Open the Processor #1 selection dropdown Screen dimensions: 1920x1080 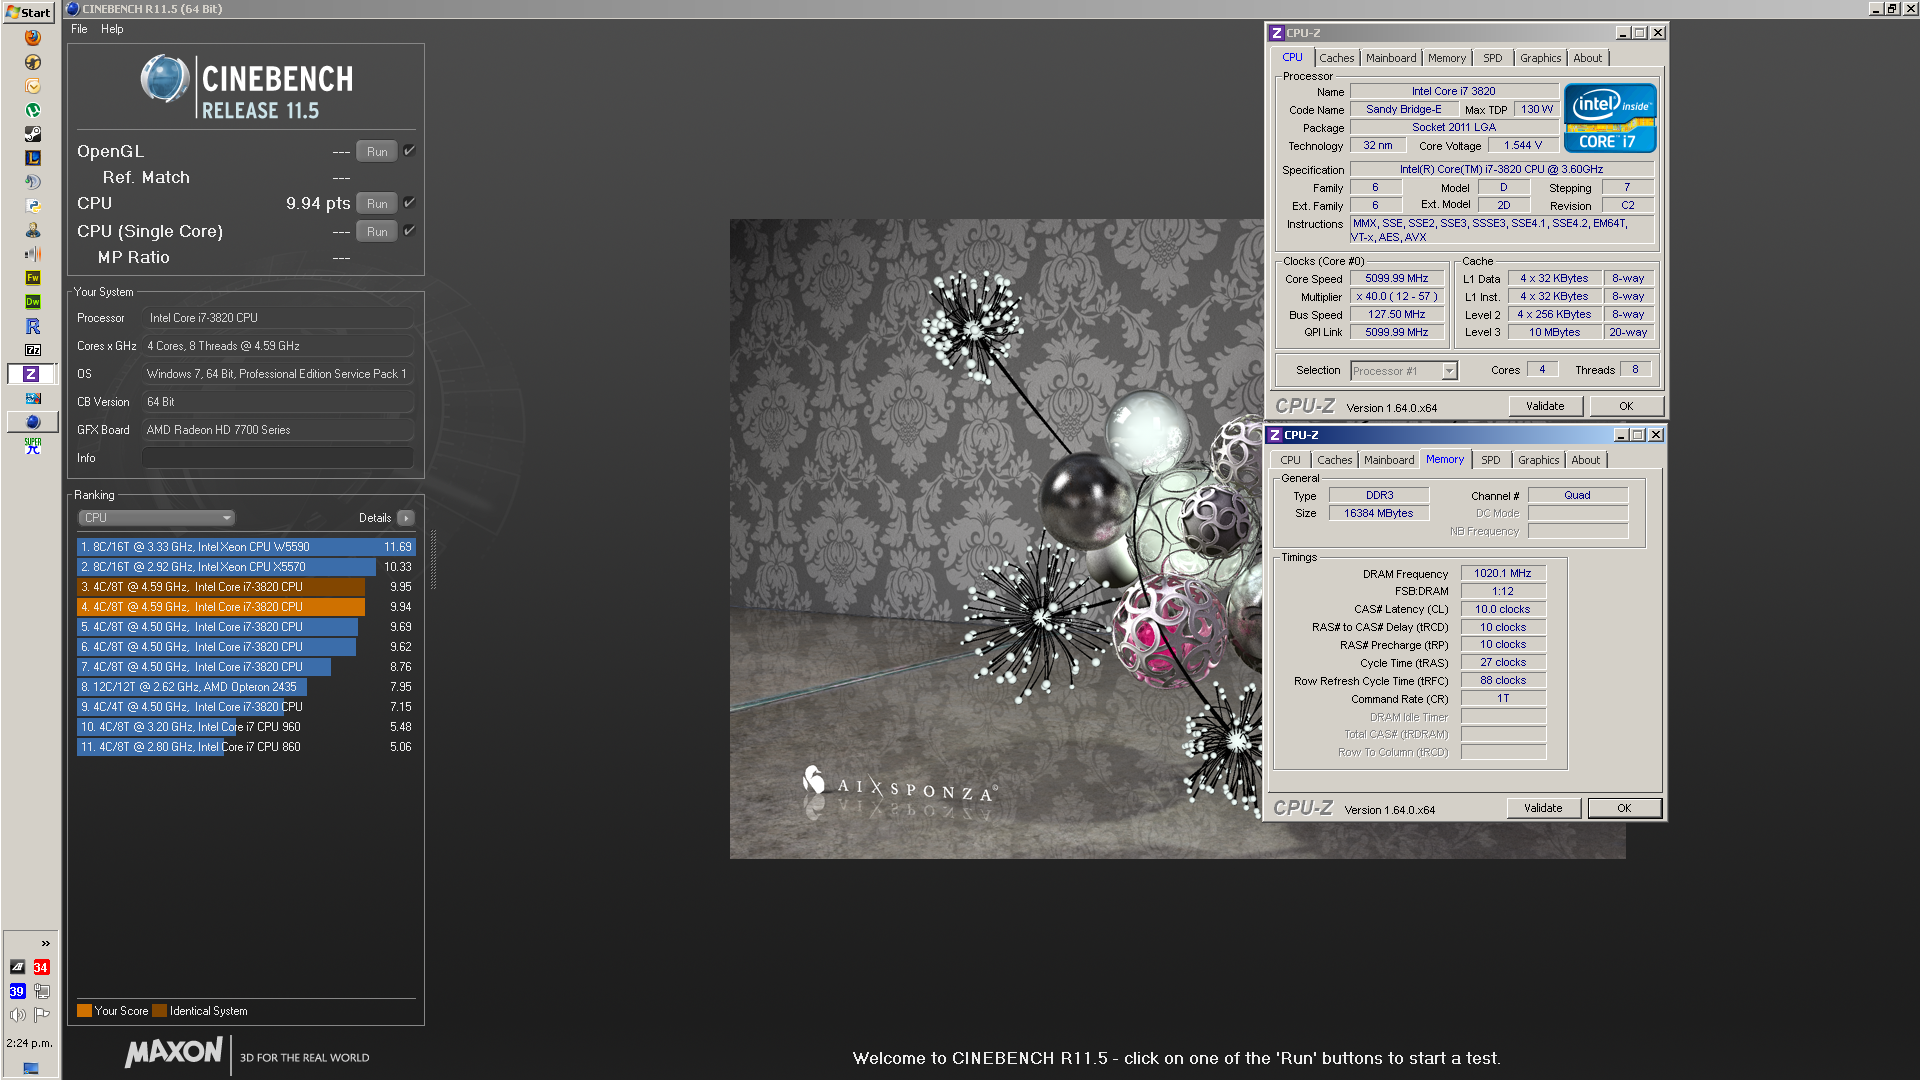coord(1403,371)
